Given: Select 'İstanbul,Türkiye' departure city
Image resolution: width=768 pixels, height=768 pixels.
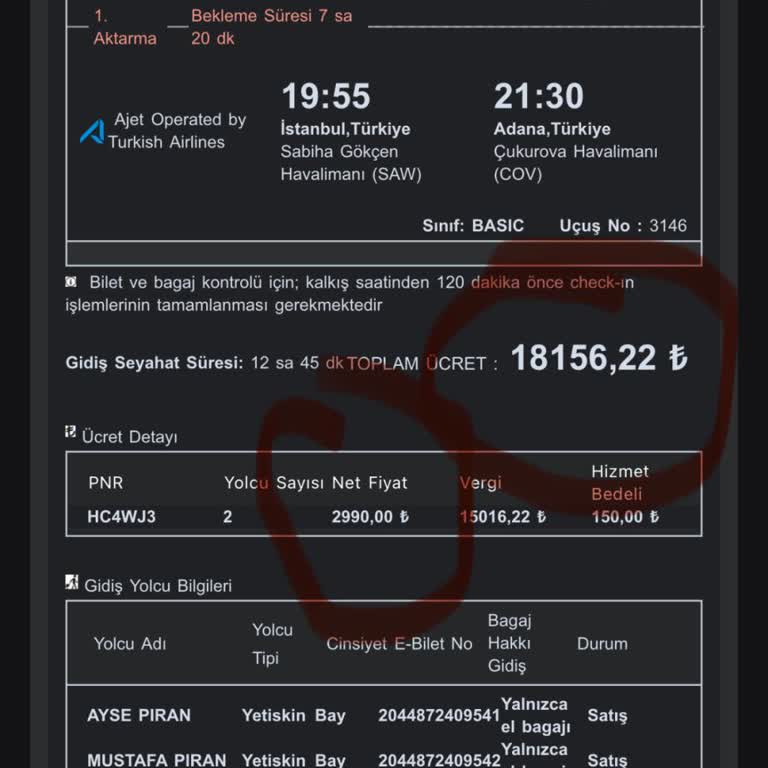Looking at the screenshot, I should click(345, 129).
